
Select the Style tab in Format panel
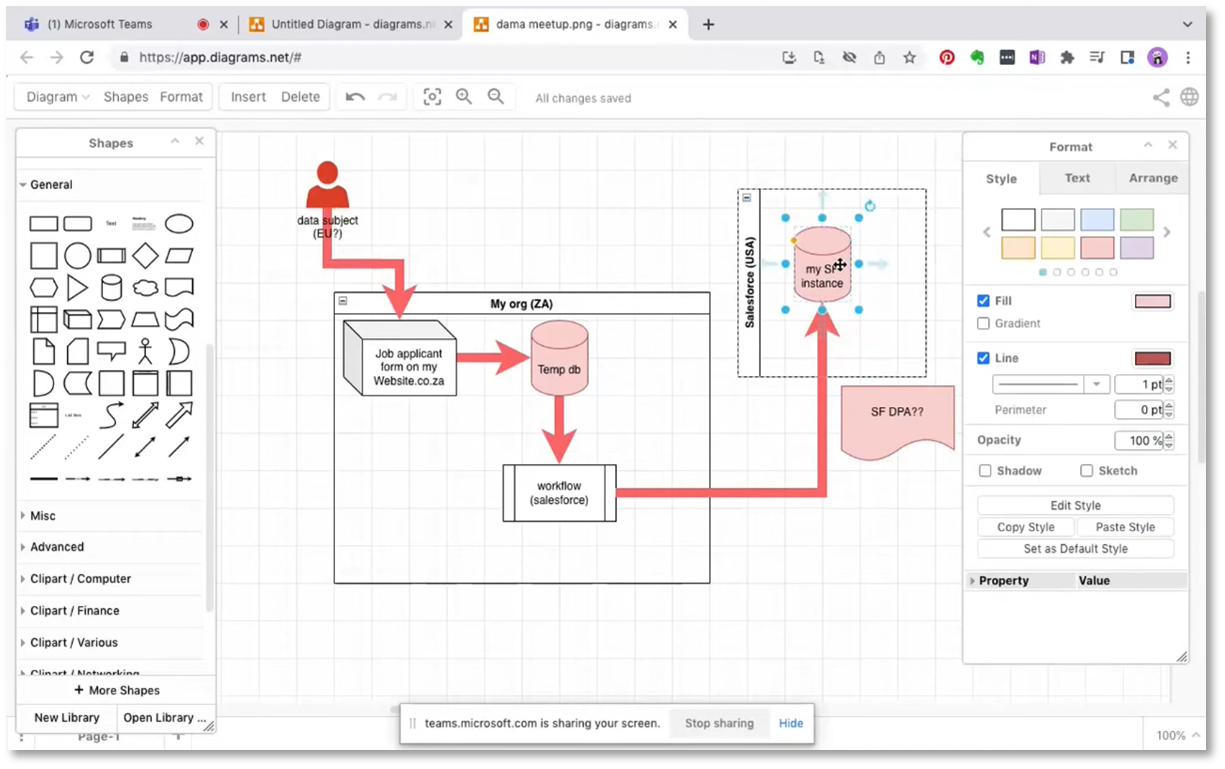(1001, 179)
